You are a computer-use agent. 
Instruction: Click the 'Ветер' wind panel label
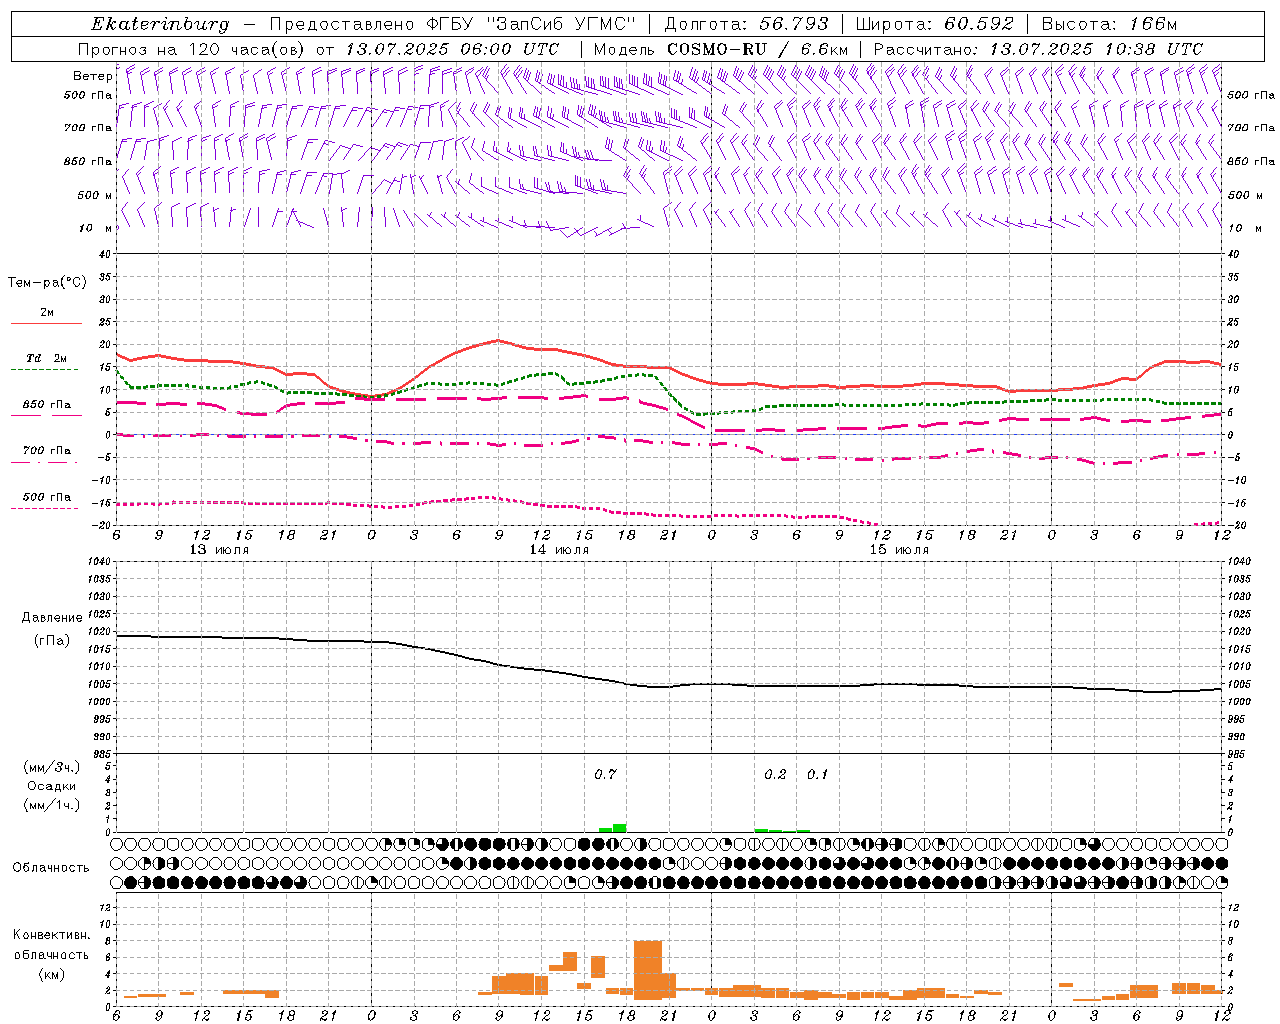(93, 76)
